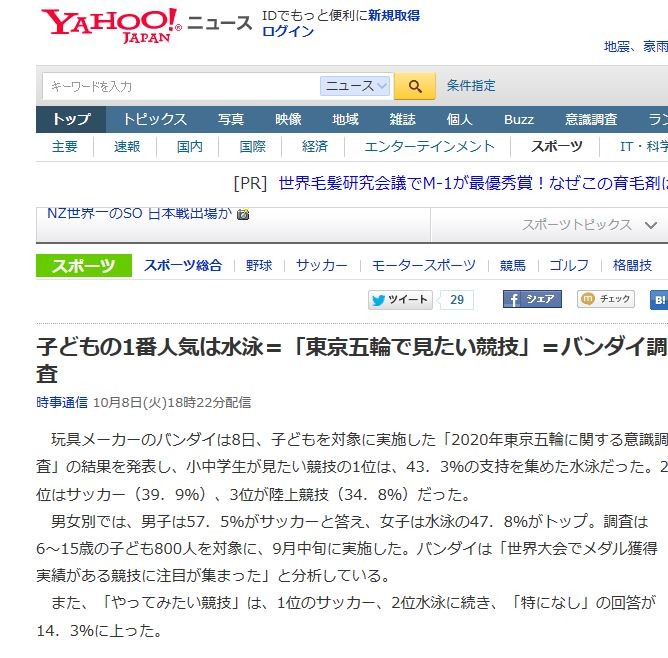Image resolution: width=668 pixels, height=658 pixels.
Task: Select the 地域 navigation tab
Action: point(345,119)
